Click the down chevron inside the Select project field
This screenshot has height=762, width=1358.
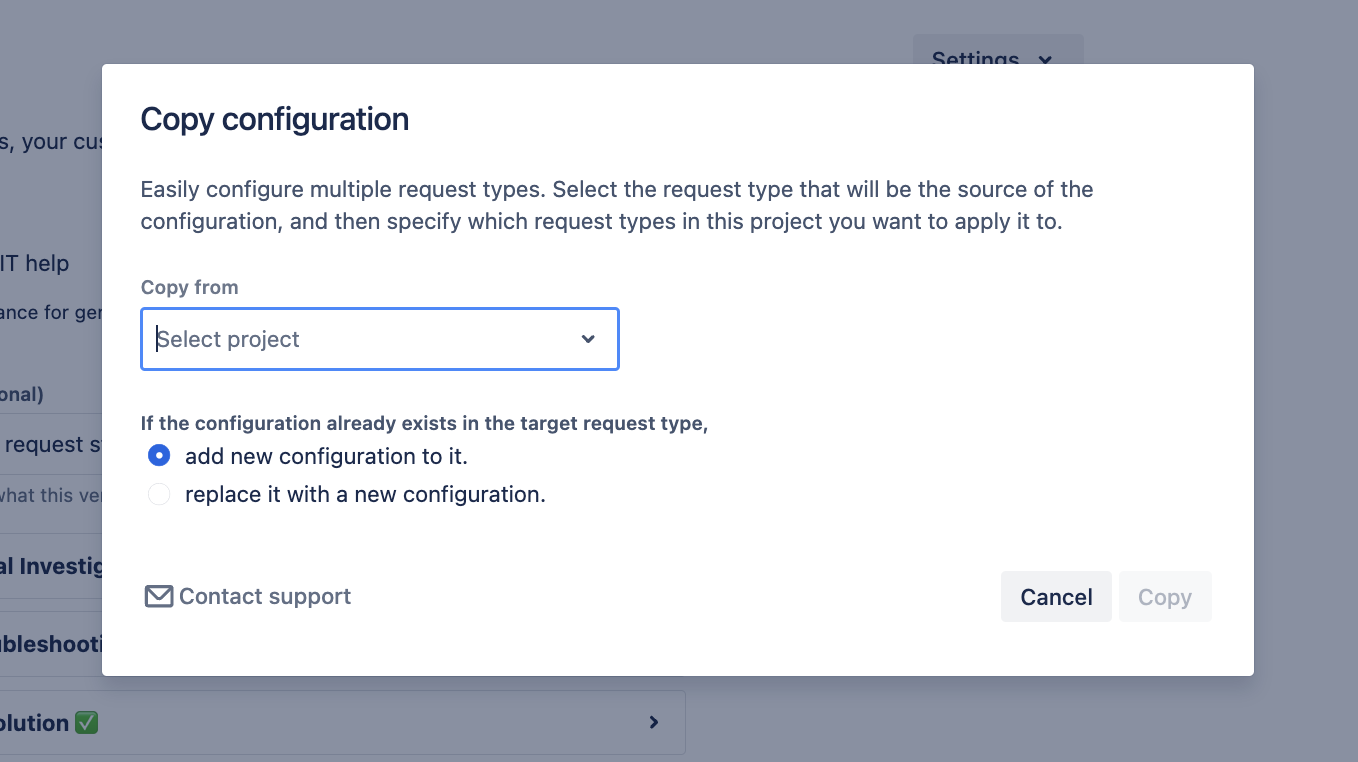(x=588, y=339)
